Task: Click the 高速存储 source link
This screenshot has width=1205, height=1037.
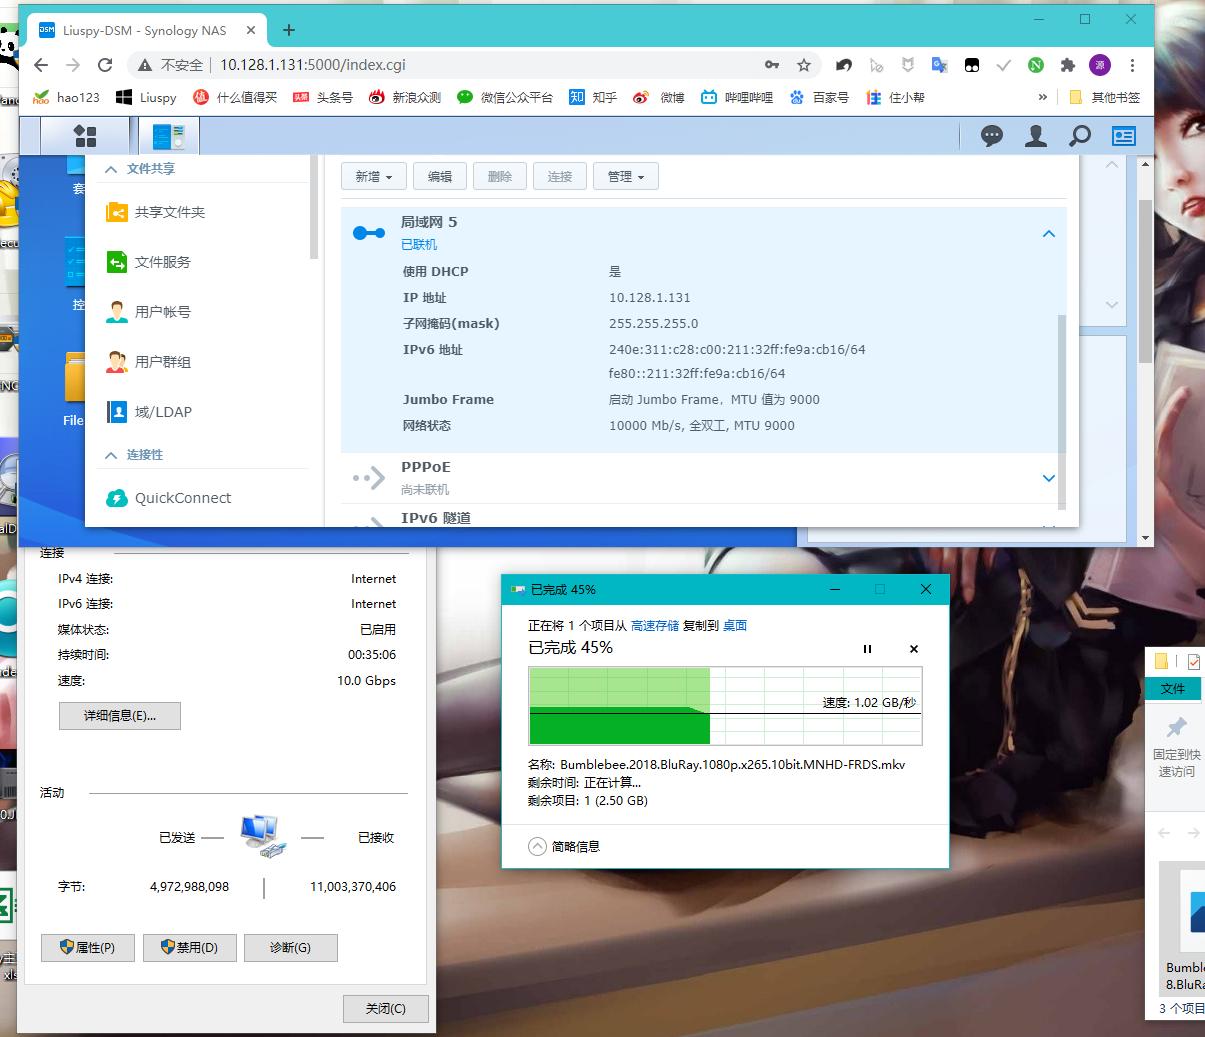Action: click(x=655, y=625)
